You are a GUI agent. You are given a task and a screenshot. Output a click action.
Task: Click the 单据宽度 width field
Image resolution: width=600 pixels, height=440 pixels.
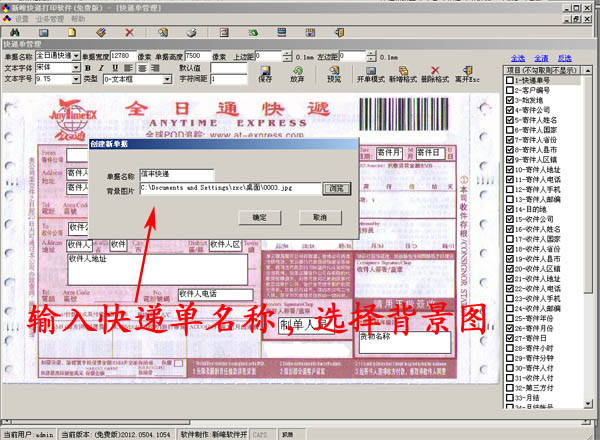123,56
